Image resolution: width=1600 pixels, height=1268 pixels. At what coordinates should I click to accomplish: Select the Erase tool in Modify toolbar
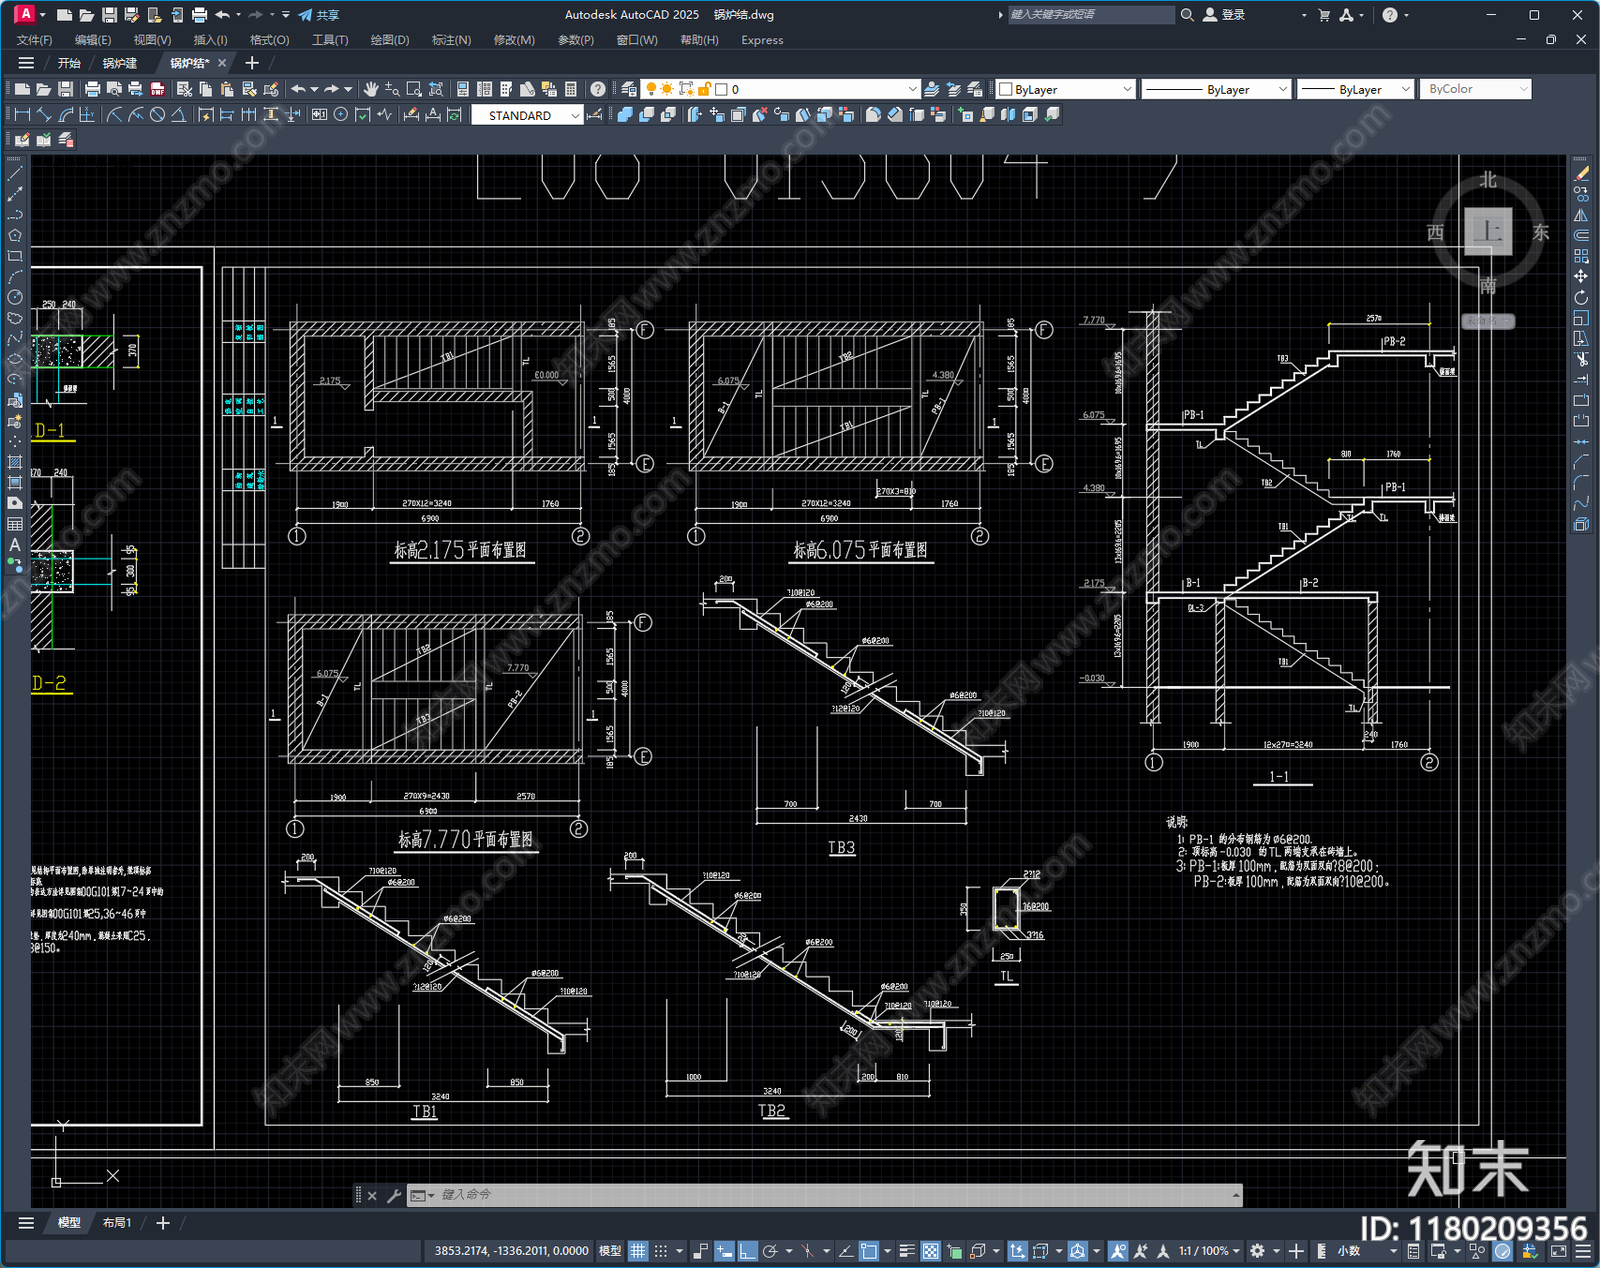1581,173
